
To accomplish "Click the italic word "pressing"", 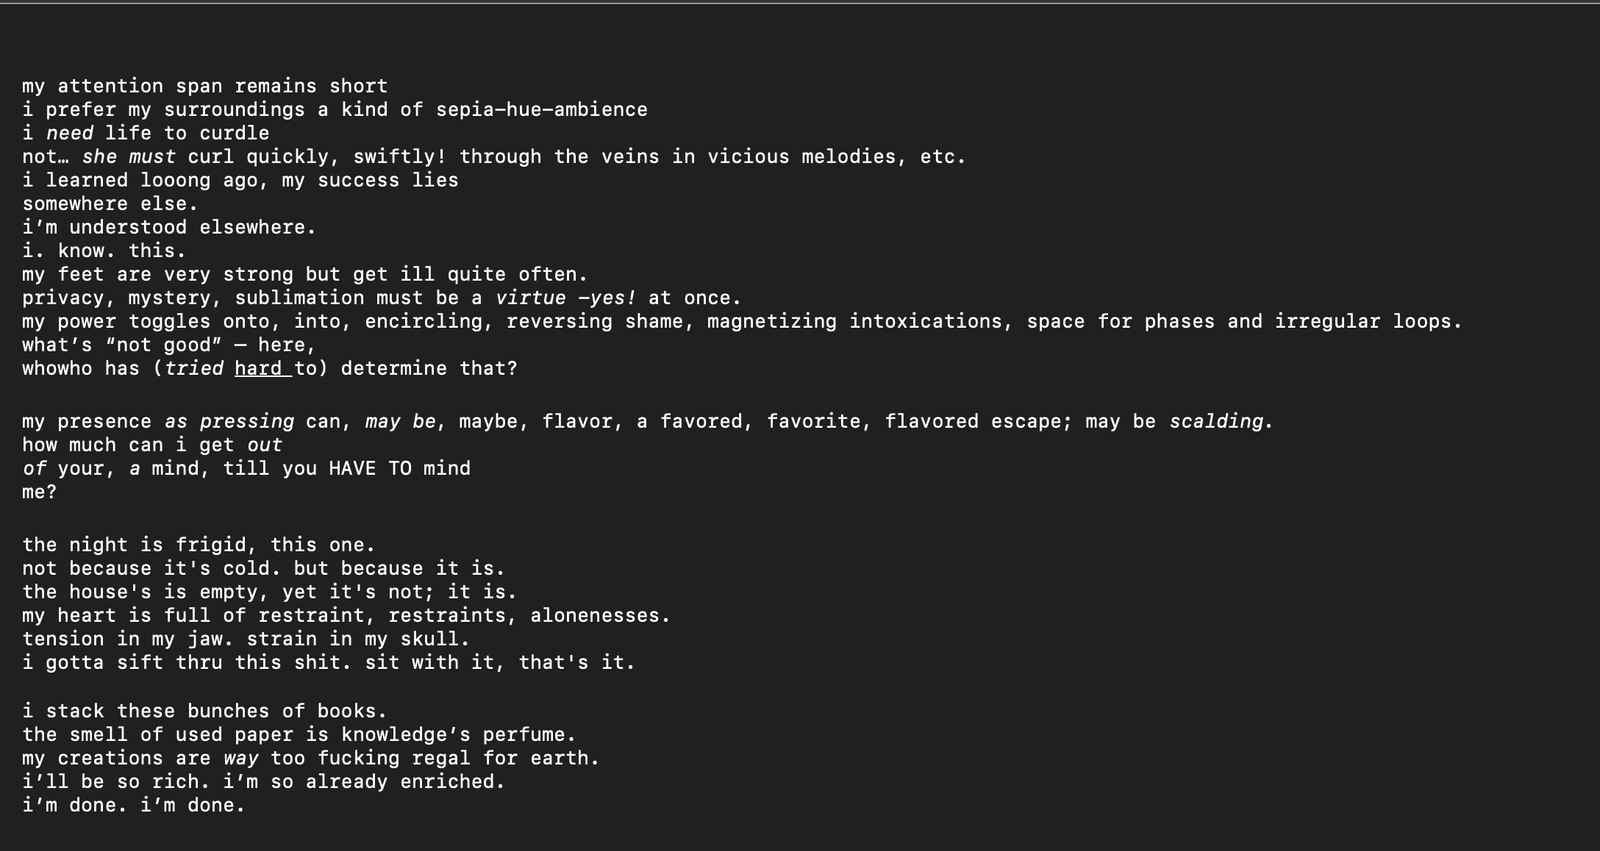I will (246, 422).
